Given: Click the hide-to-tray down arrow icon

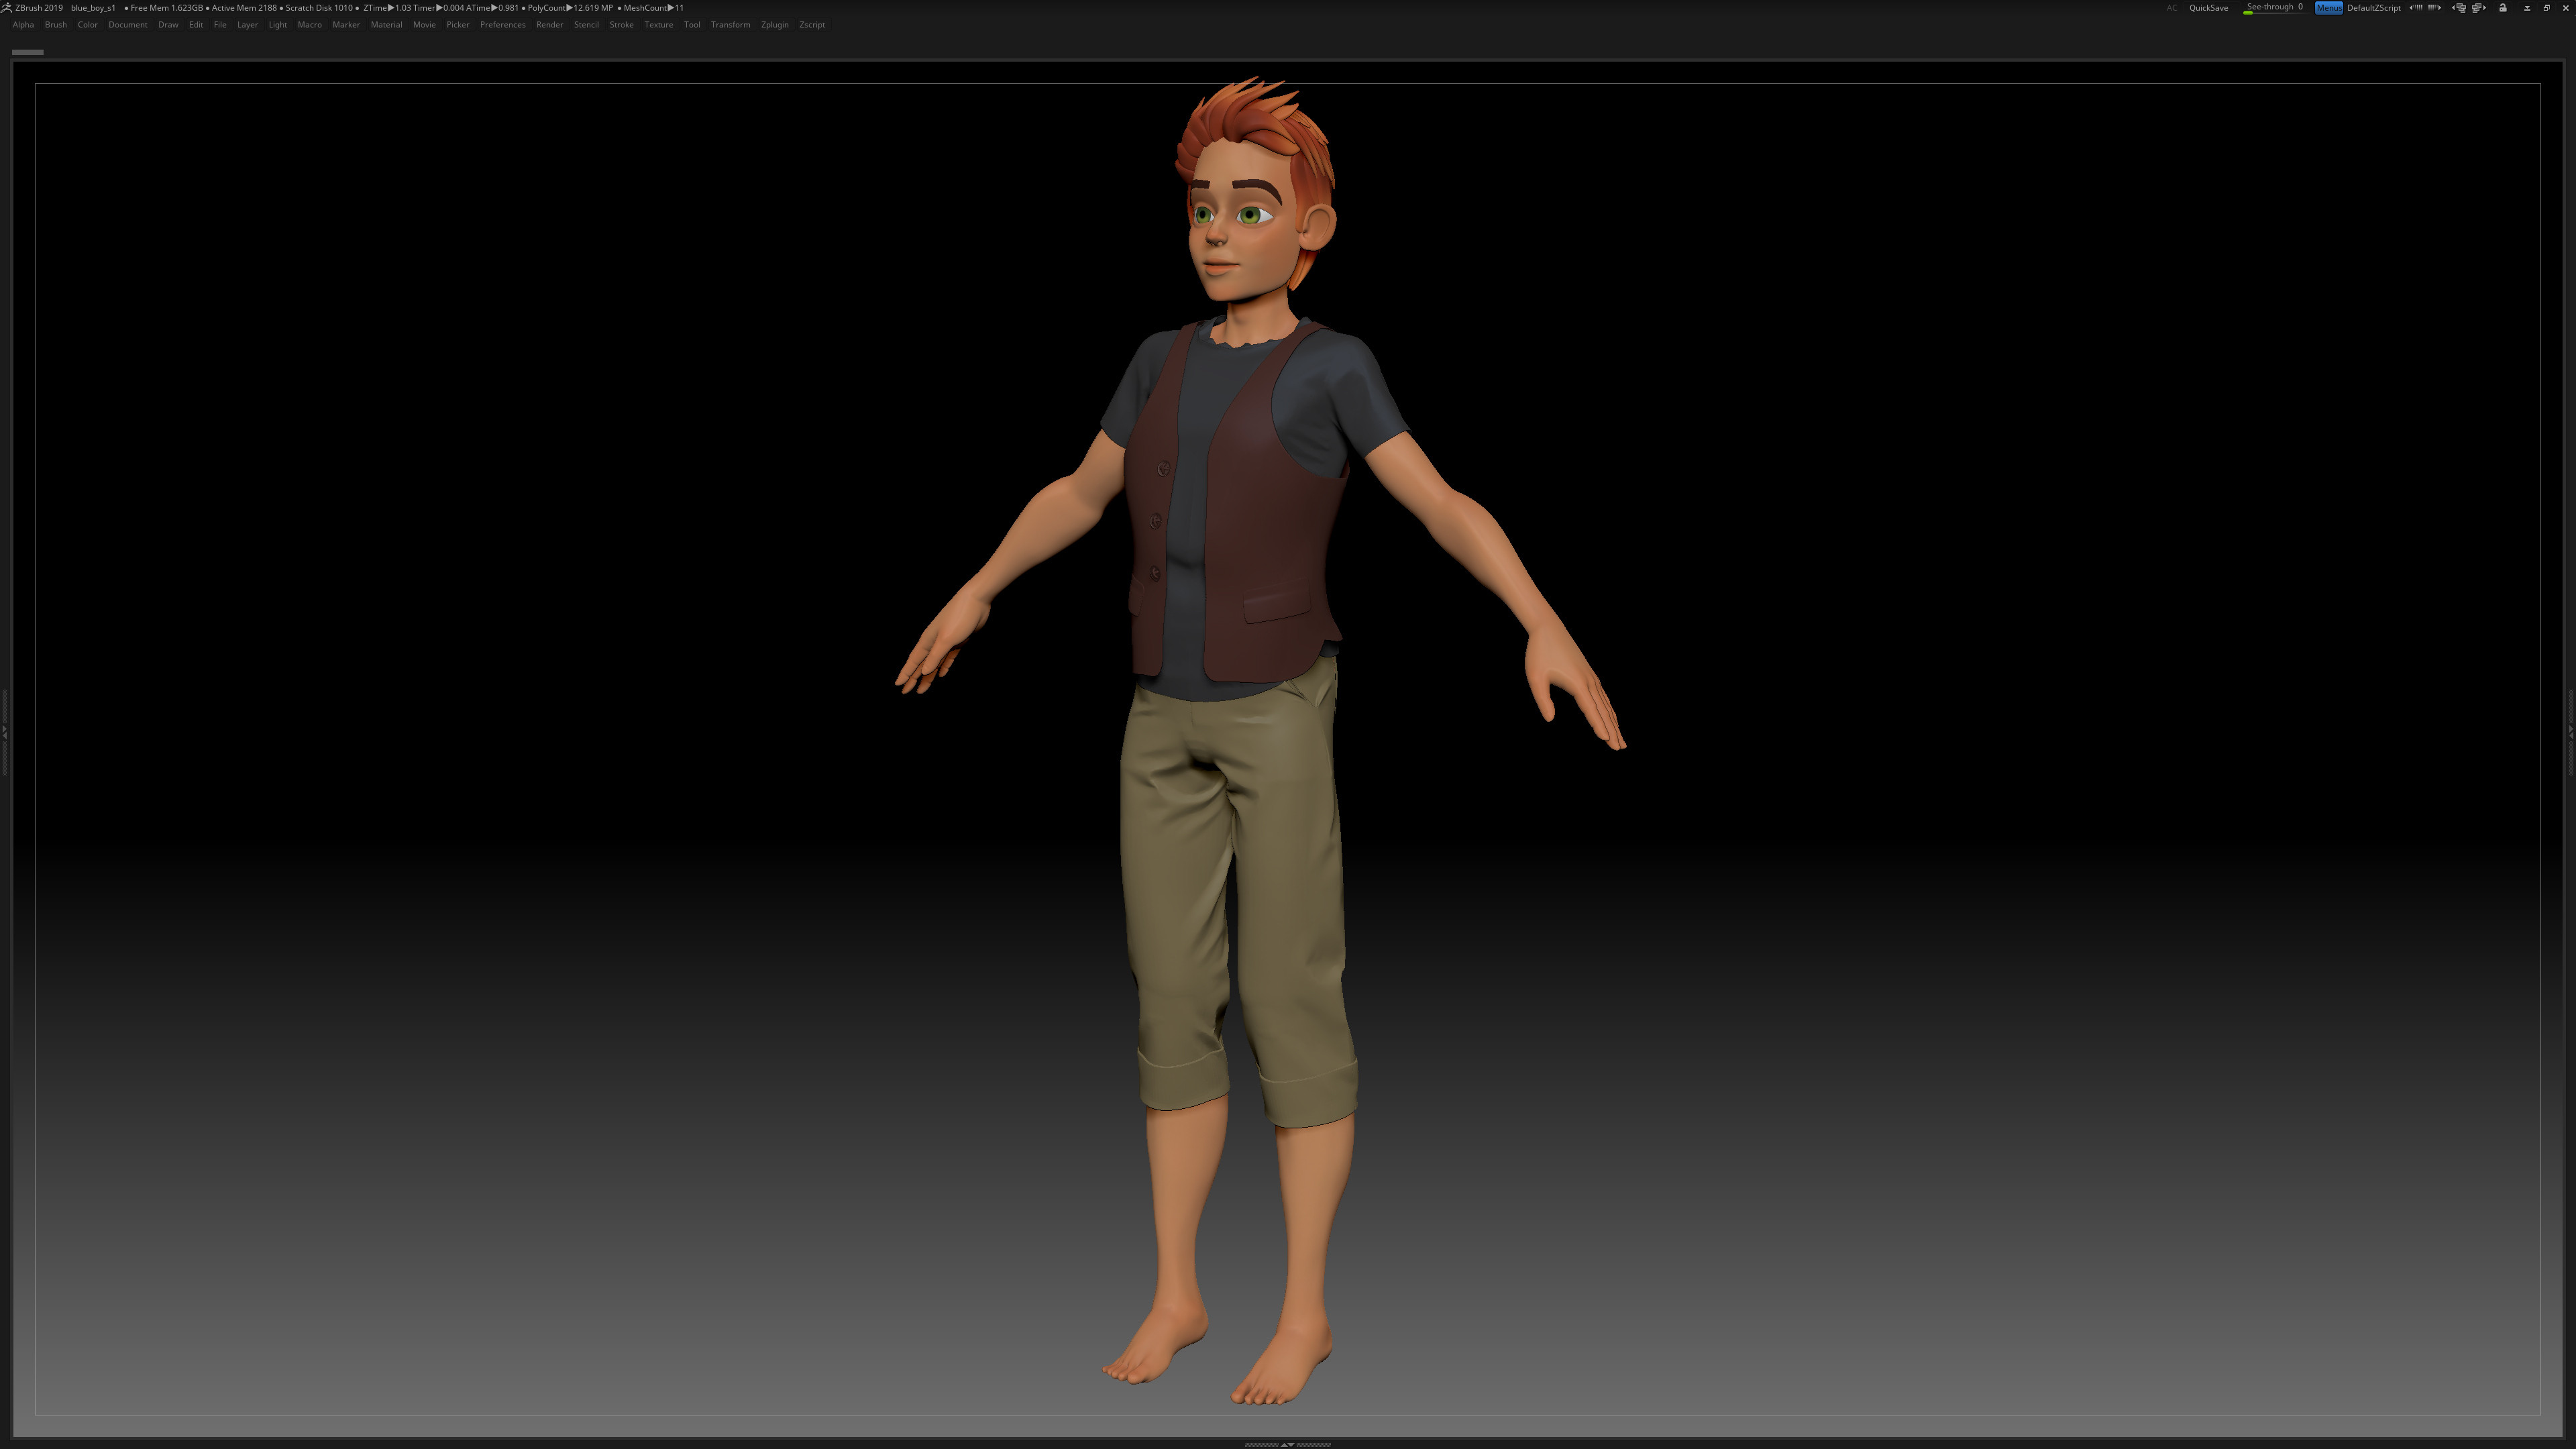Looking at the screenshot, I should coord(2527,8).
